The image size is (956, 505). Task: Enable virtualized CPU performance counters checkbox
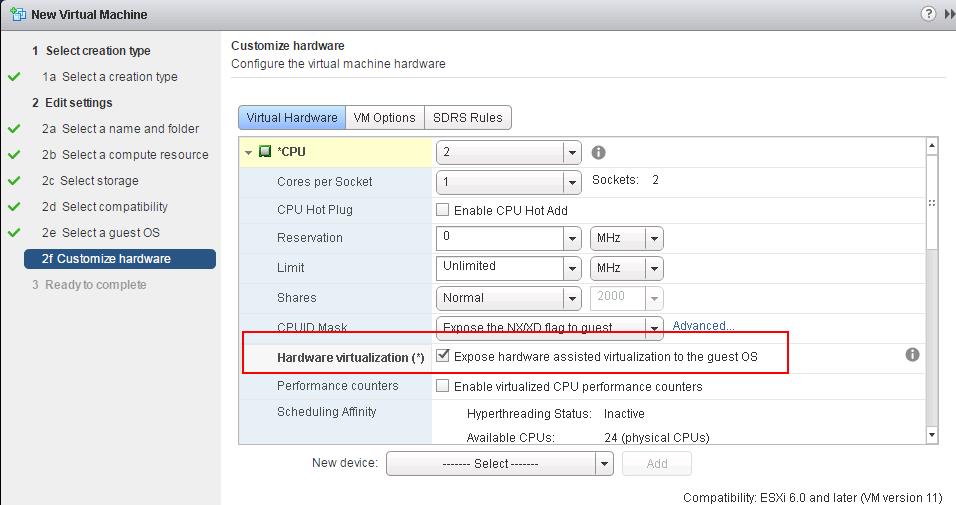click(x=443, y=385)
